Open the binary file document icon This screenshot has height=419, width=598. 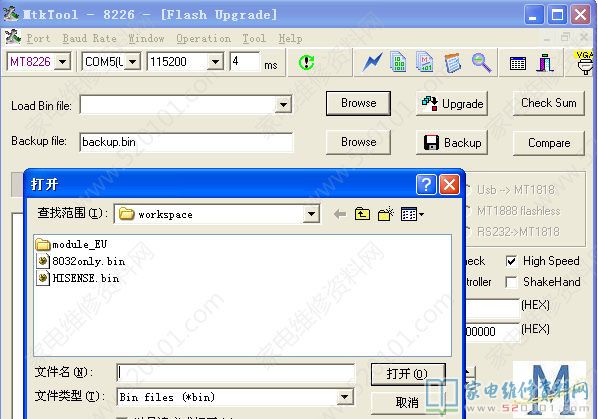tap(399, 62)
